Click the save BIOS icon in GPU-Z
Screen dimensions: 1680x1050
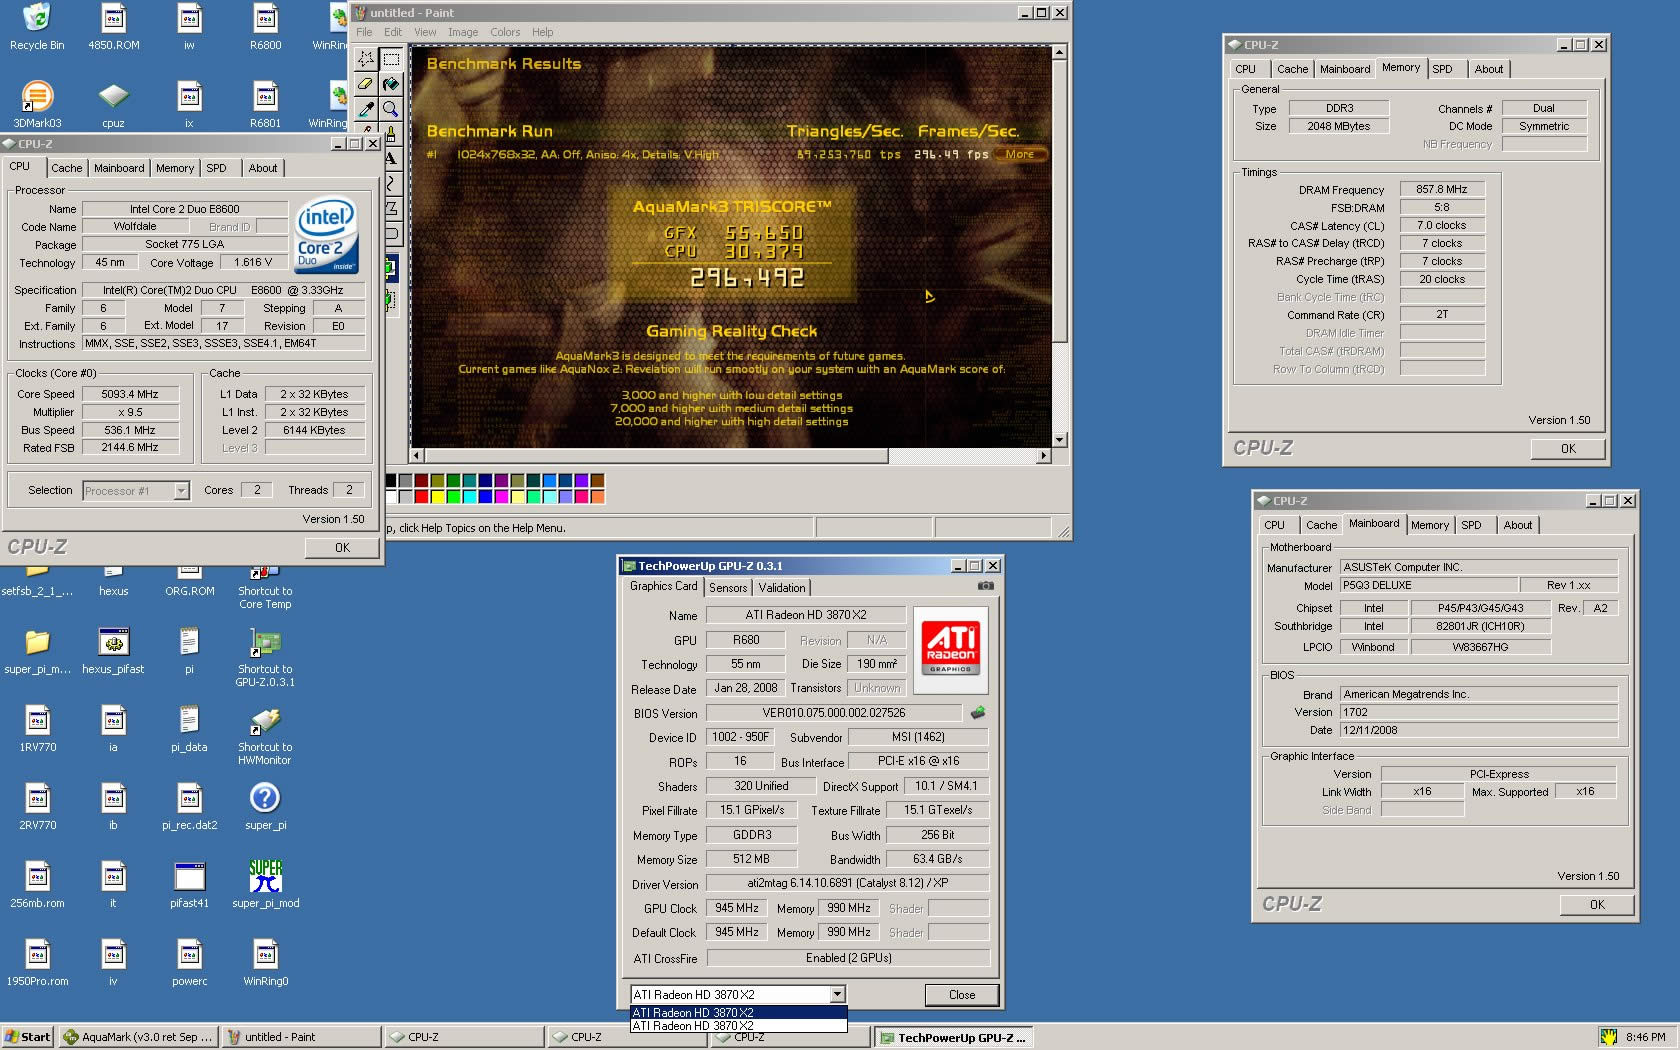click(977, 713)
